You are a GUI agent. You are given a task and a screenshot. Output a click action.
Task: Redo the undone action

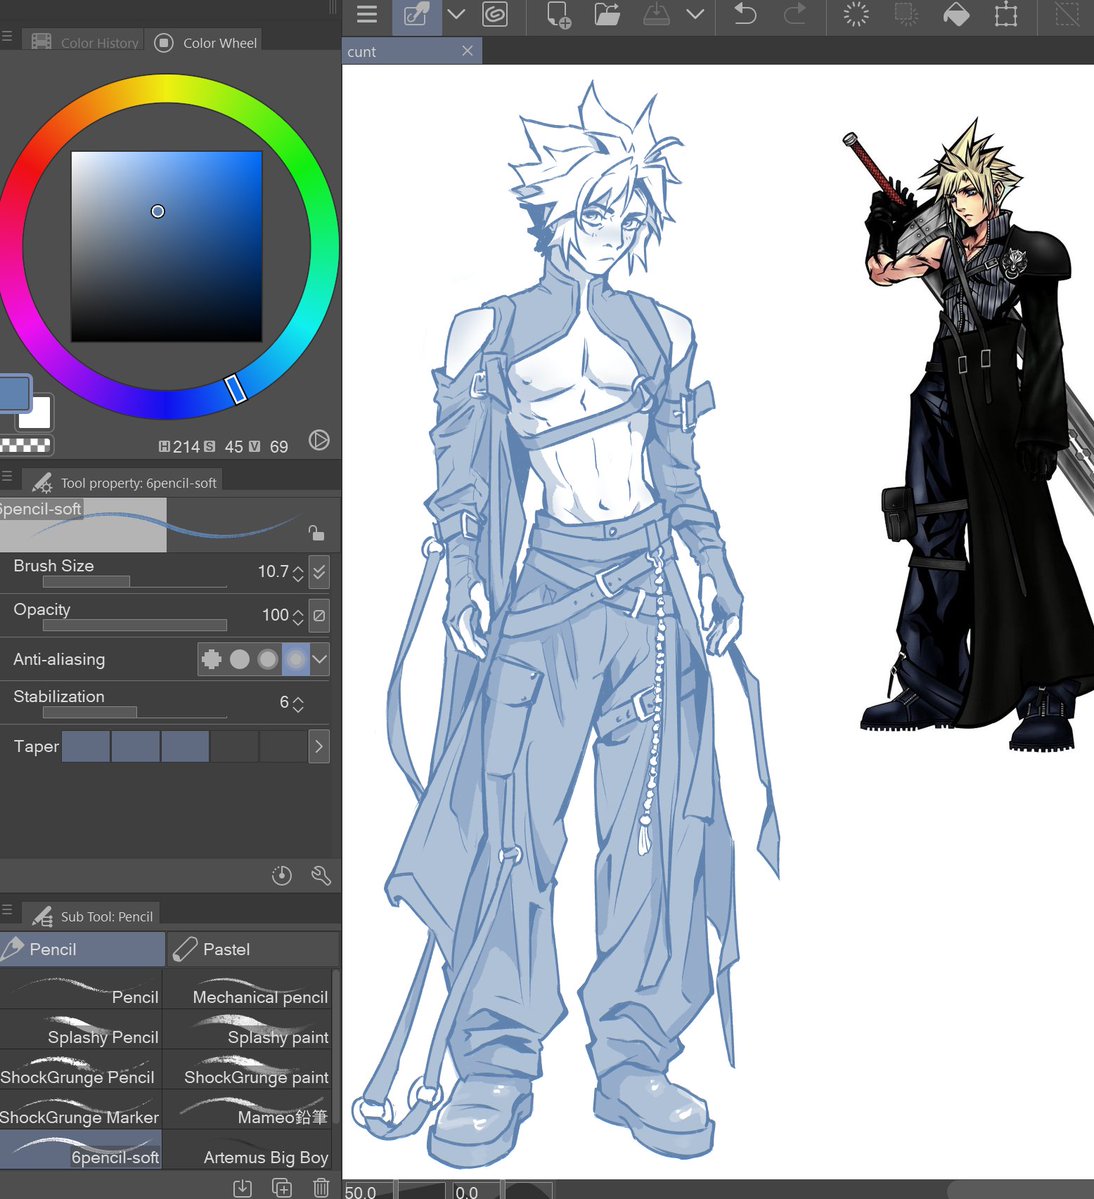click(x=795, y=15)
